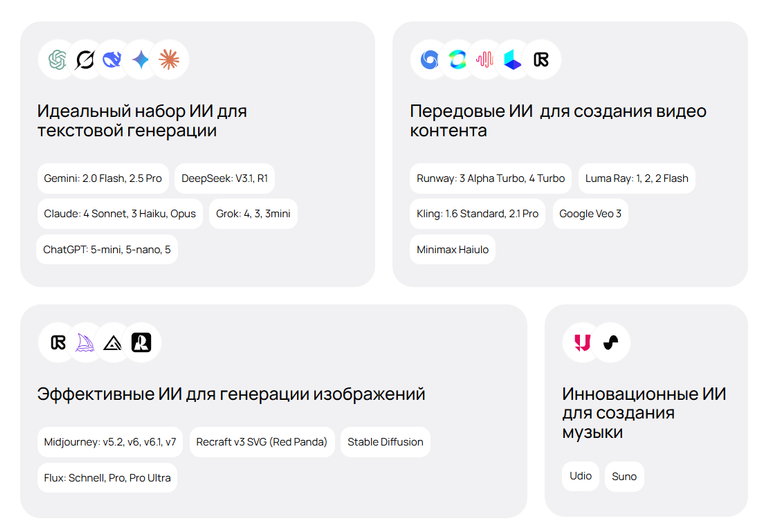This screenshot has width=769, height=532.
Task: Pick Kling: 1.6 Standard, 2.1 Pro chip
Action: (477, 214)
